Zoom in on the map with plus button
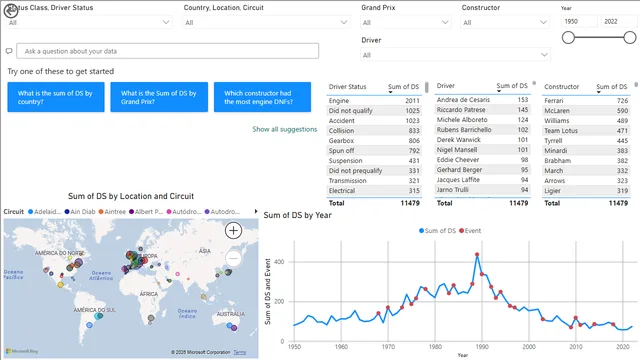Viewport: 640px width, 360px height. point(233,231)
